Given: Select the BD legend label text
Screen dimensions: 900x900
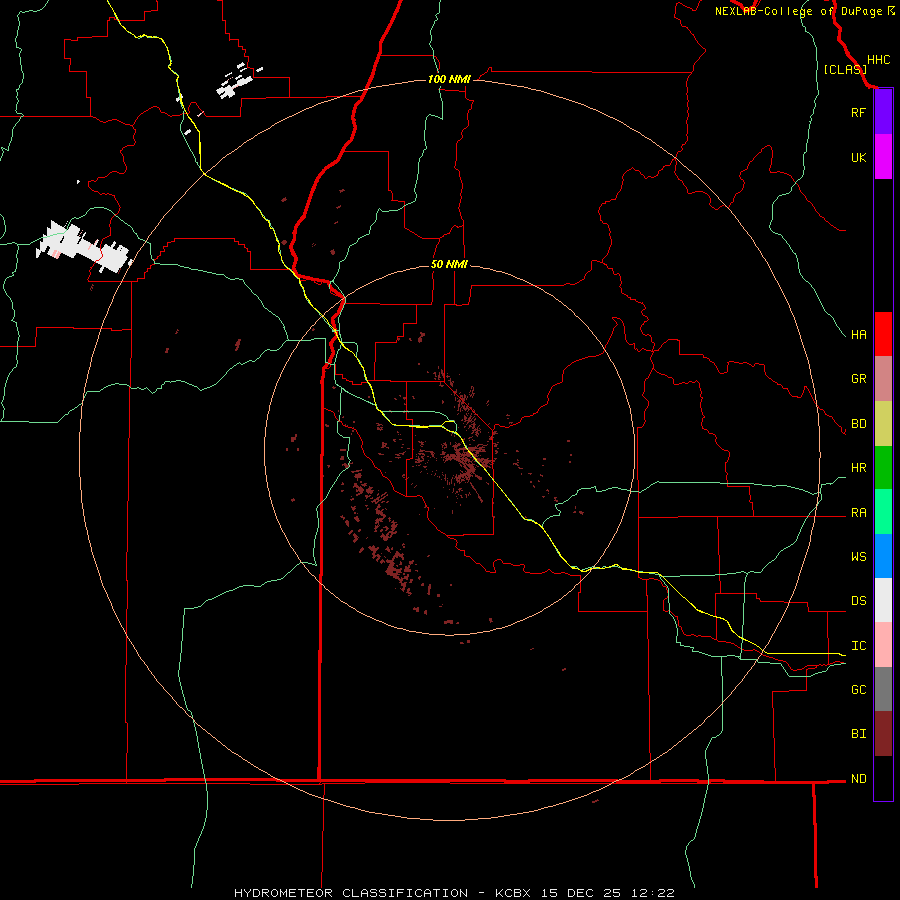Looking at the screenshot, I should pyautogui.click(x=859, y=424).
